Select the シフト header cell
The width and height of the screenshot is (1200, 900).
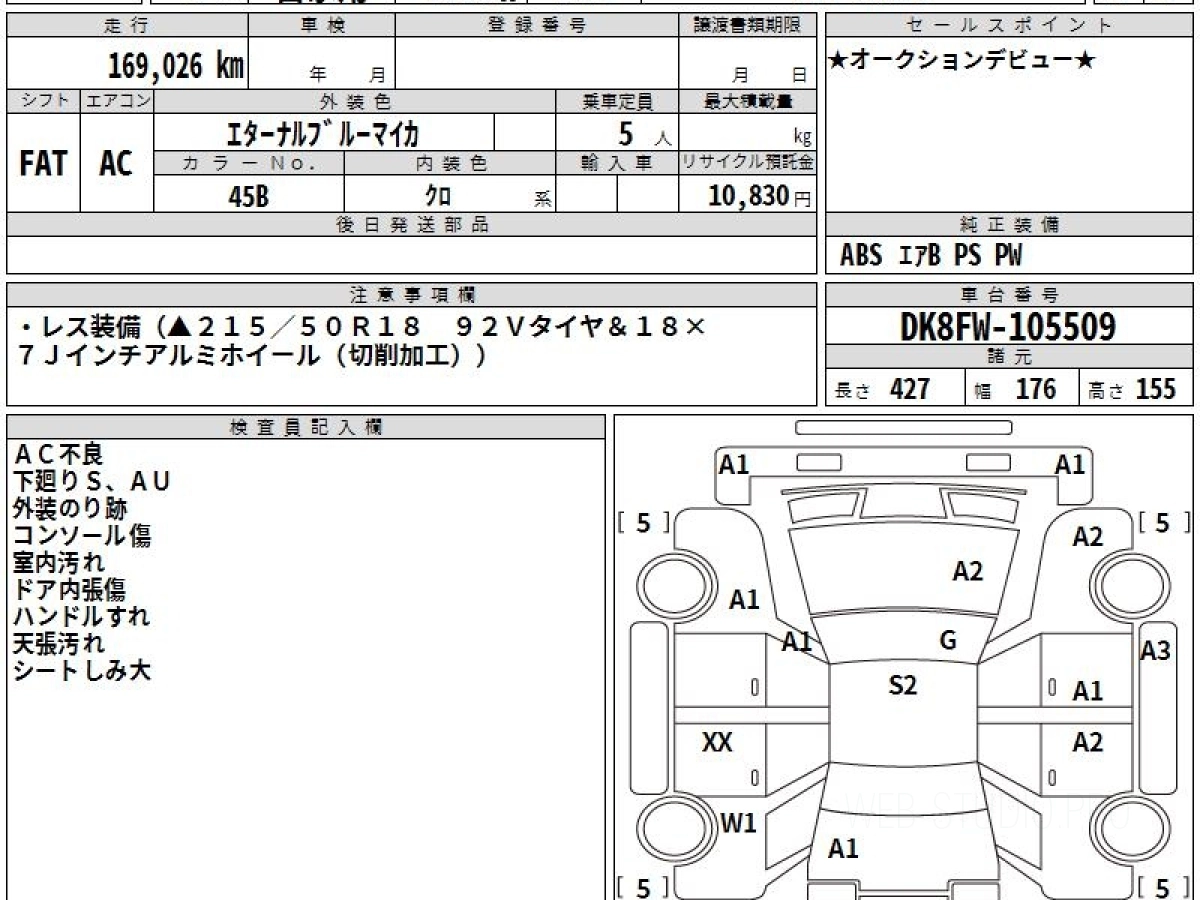click(44, 101)
